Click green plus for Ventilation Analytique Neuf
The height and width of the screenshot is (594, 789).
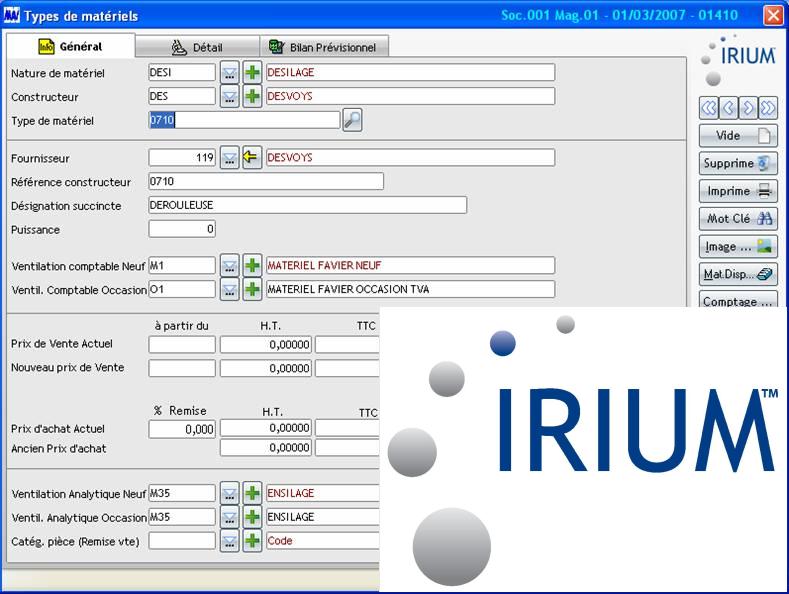(x=252, y=493)
